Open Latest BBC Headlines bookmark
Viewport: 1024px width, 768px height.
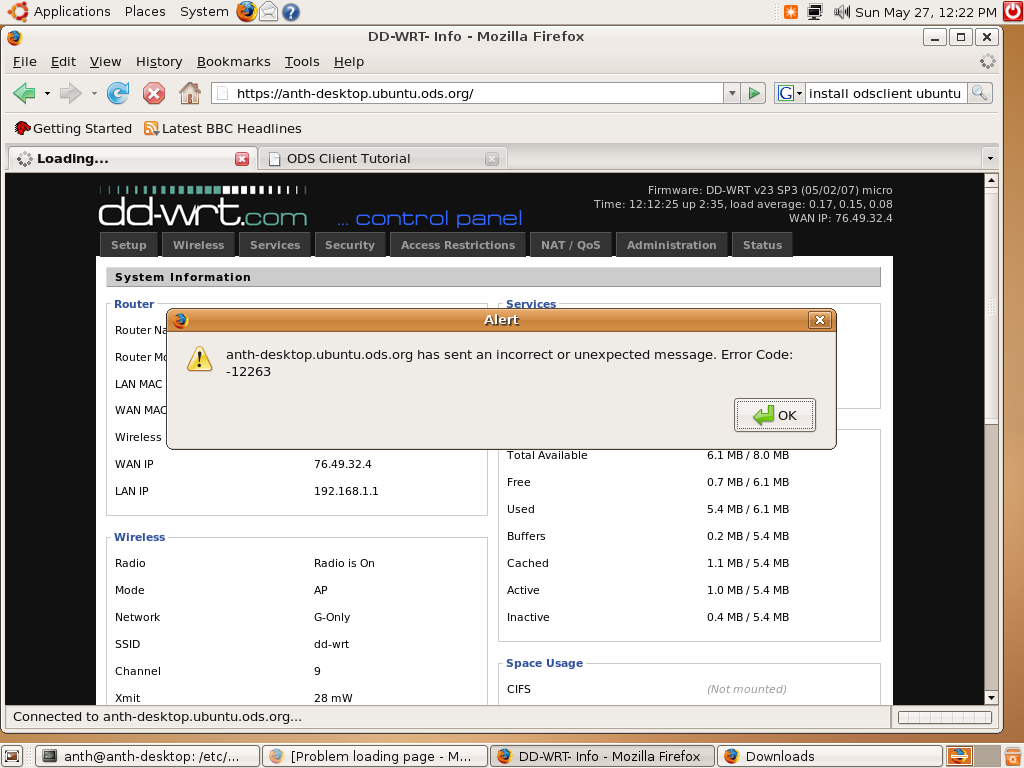(x=223, y=129)
